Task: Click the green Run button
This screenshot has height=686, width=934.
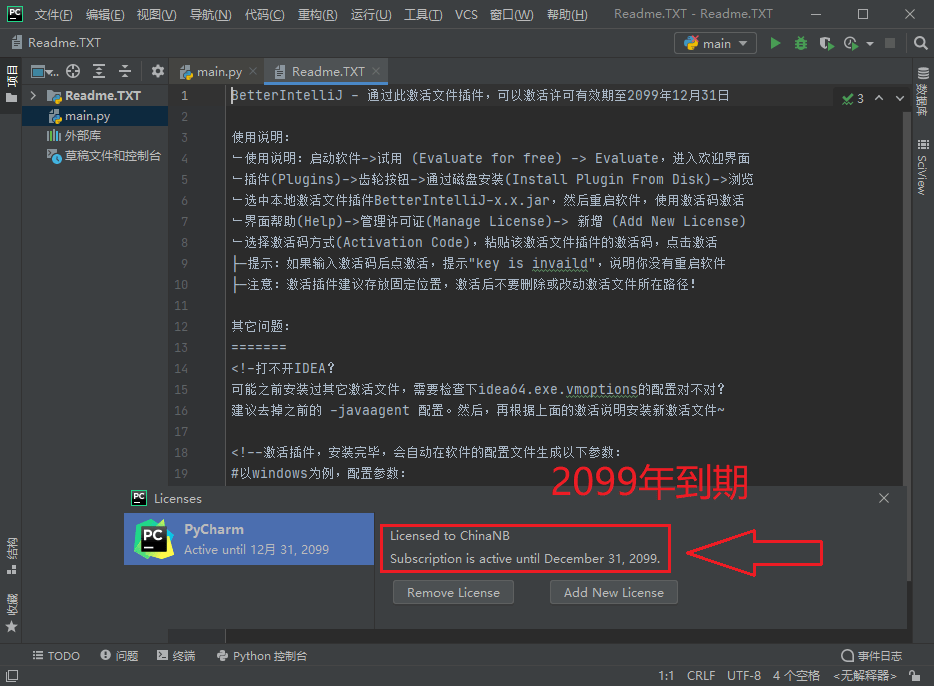Action: point(775,43)
